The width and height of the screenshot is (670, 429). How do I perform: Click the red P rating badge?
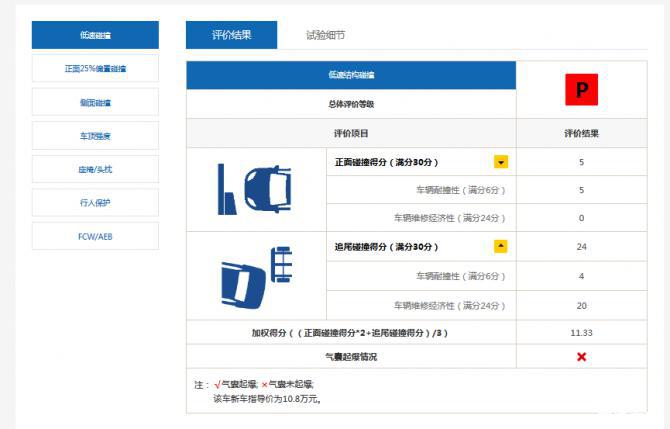point(582,90)
